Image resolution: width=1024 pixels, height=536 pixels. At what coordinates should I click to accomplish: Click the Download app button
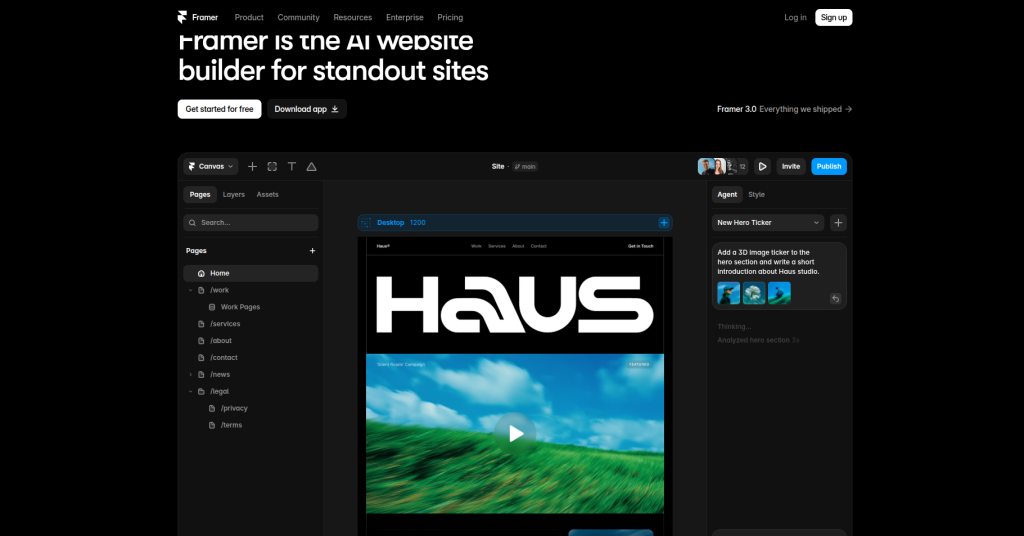(306, 109)
